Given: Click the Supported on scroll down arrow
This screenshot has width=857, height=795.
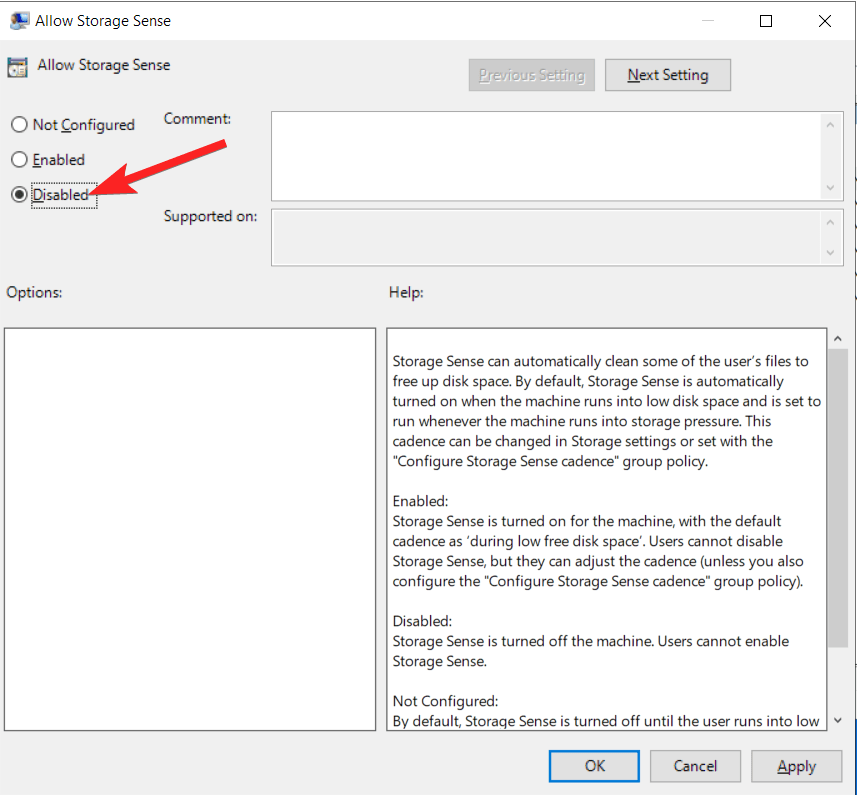Looking at the screenshot, I should 830,253.
